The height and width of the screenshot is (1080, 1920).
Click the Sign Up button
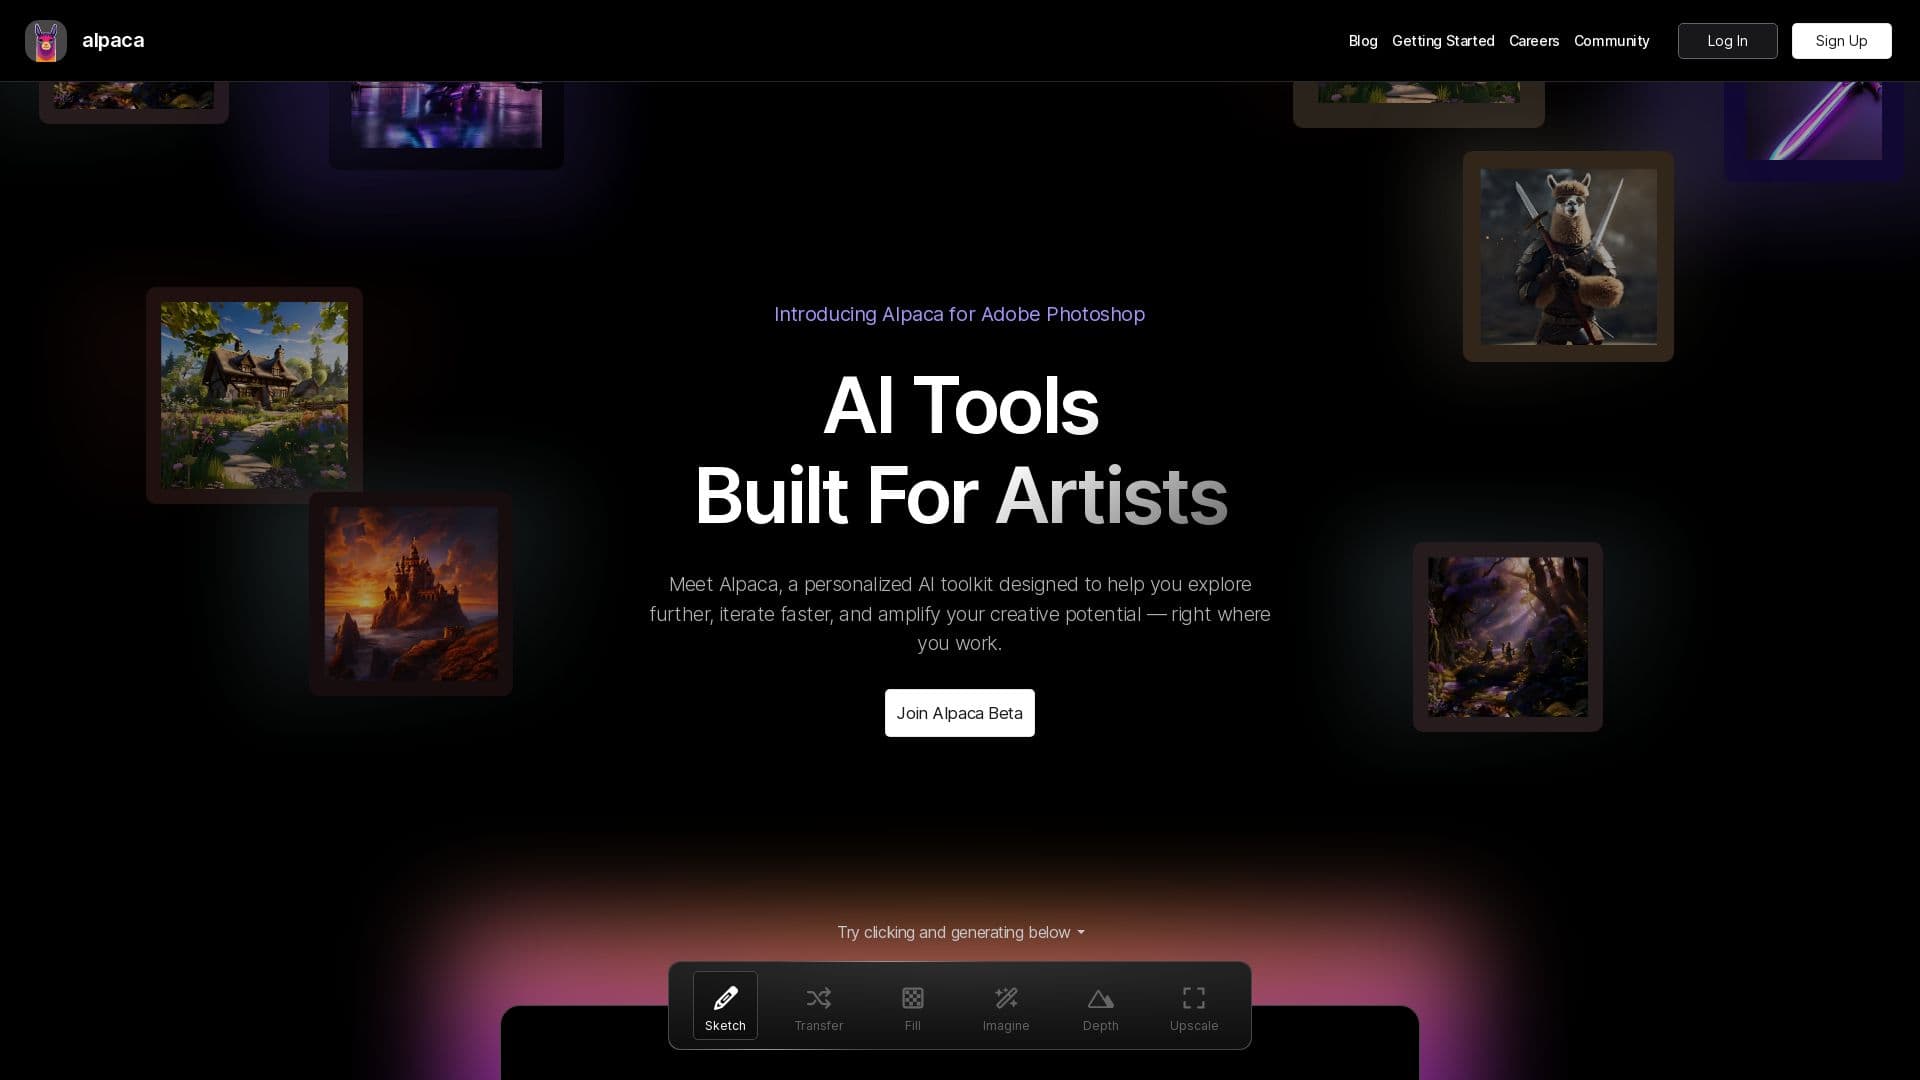[1841, 41]
